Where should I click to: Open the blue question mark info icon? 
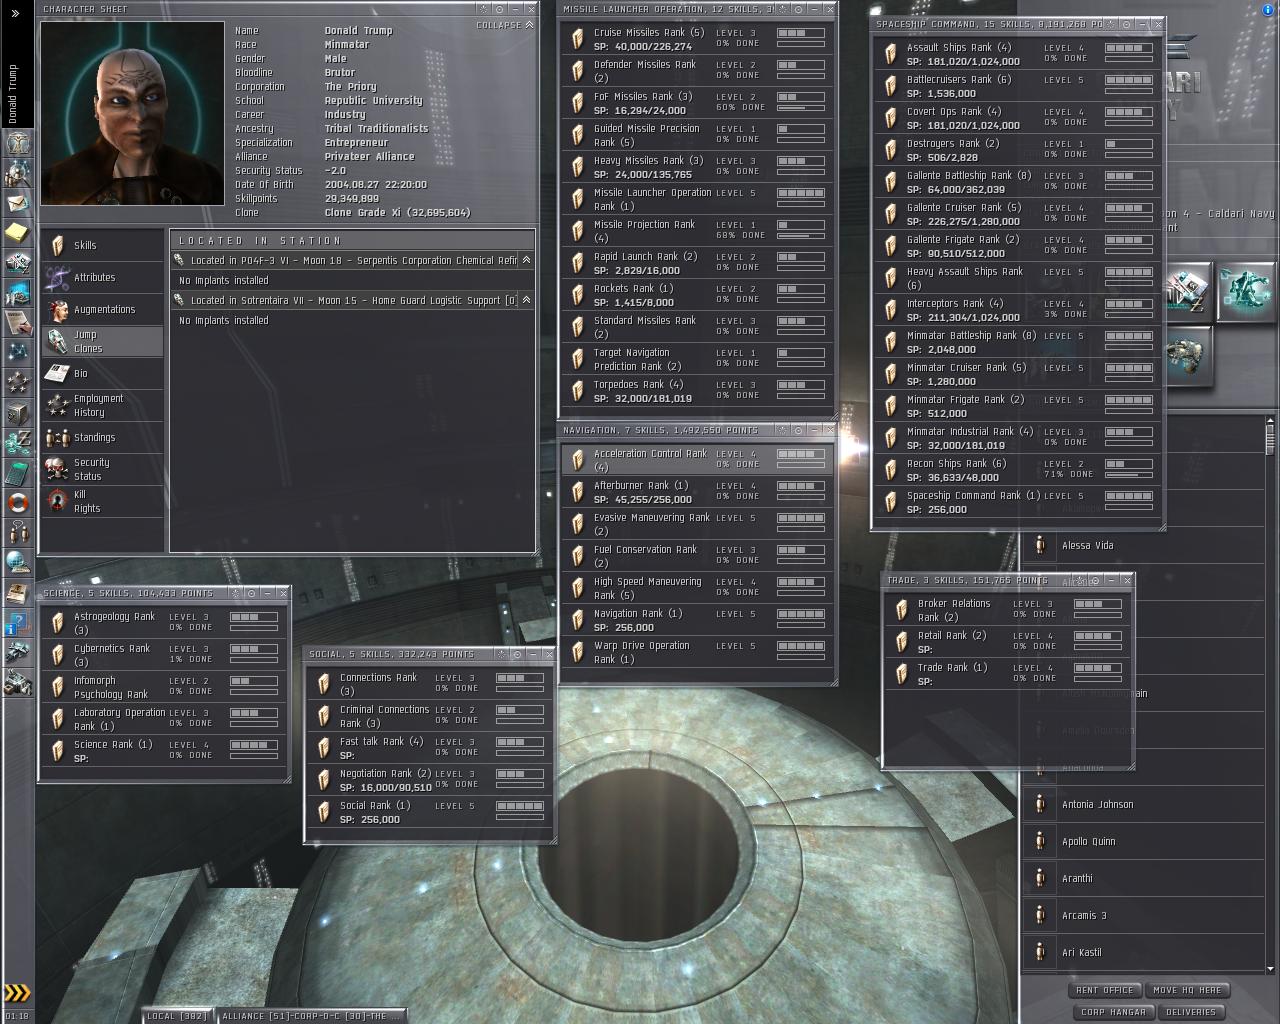[x=17, y=626]
